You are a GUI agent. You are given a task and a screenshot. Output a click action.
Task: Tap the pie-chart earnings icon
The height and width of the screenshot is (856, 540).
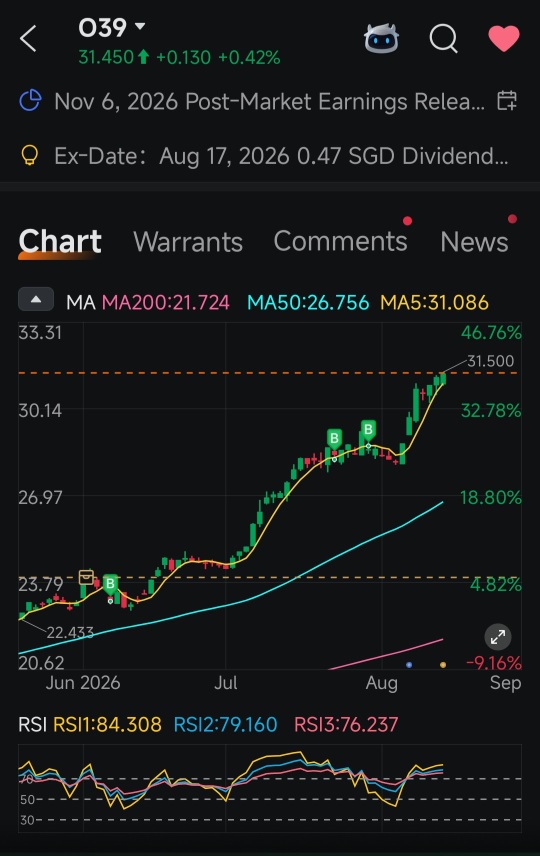tap(30, 100)
